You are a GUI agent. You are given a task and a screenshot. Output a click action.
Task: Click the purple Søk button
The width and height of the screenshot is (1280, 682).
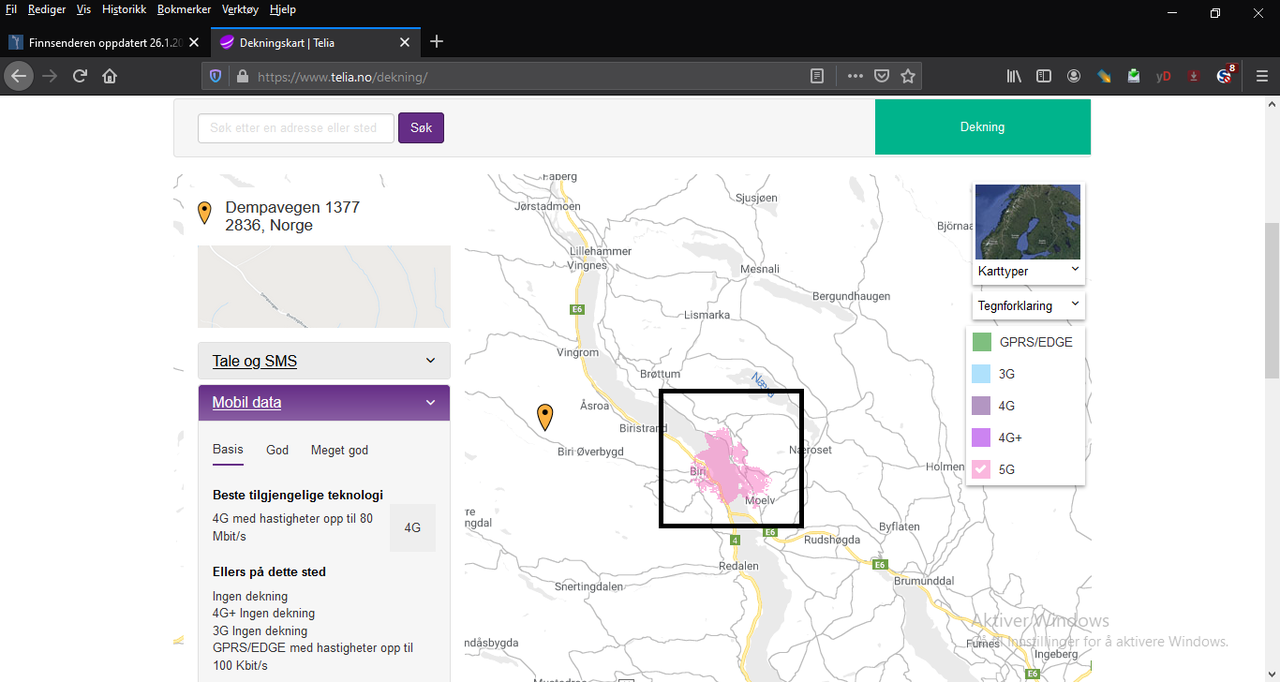click(421, 128)
